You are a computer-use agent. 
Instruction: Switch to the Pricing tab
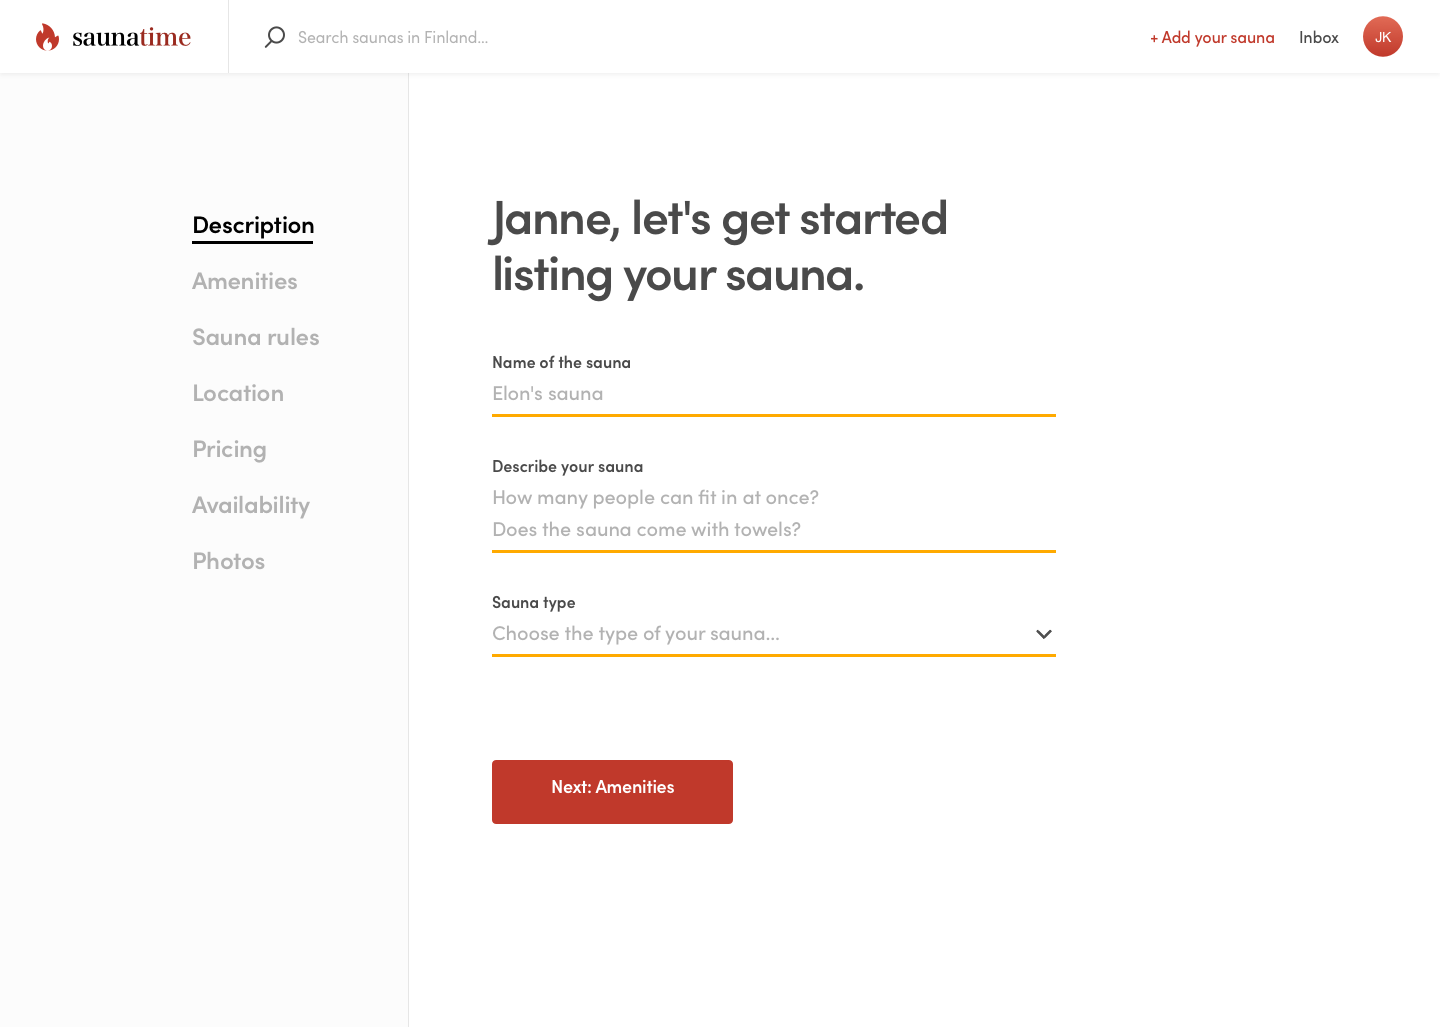tap(230, 450)
